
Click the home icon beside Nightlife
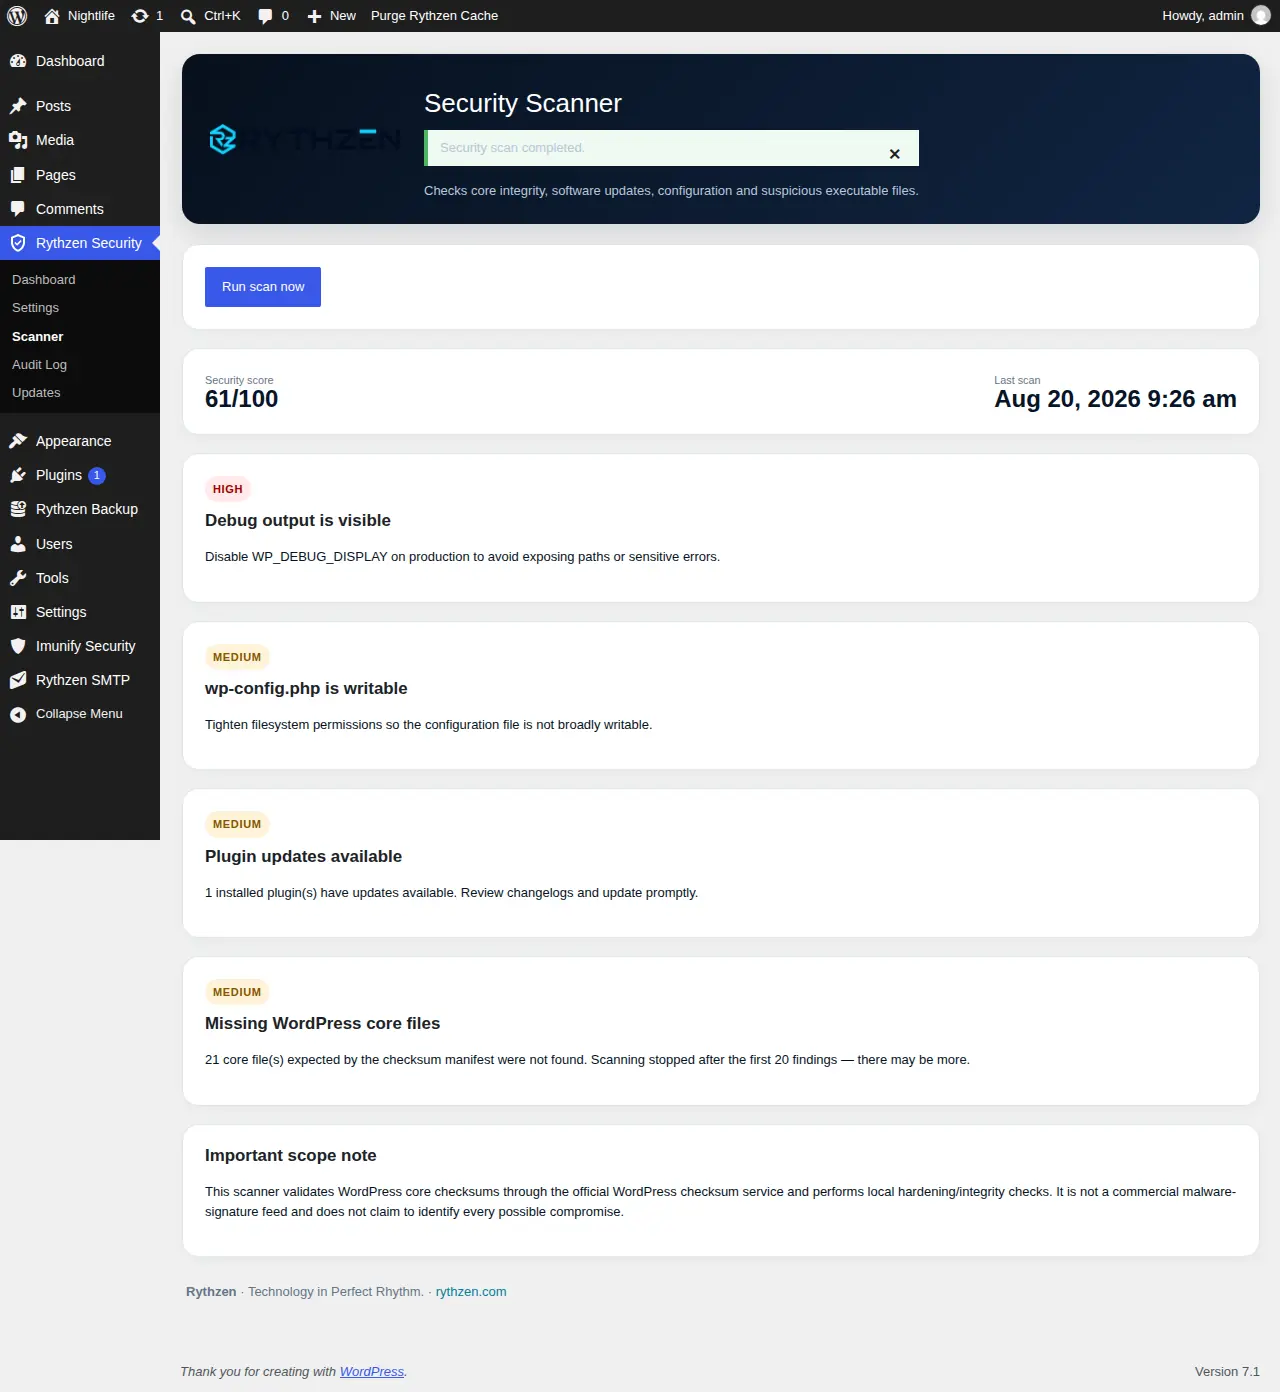tap(52, 16)
